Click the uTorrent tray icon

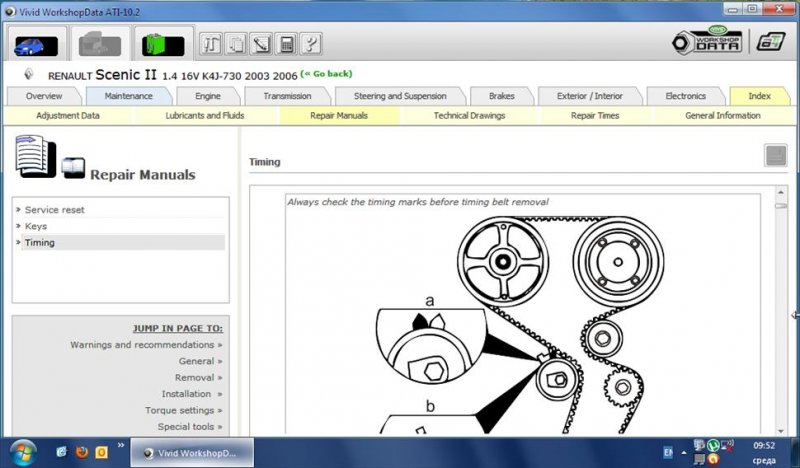pyautogui.click(x=713, y=445)
